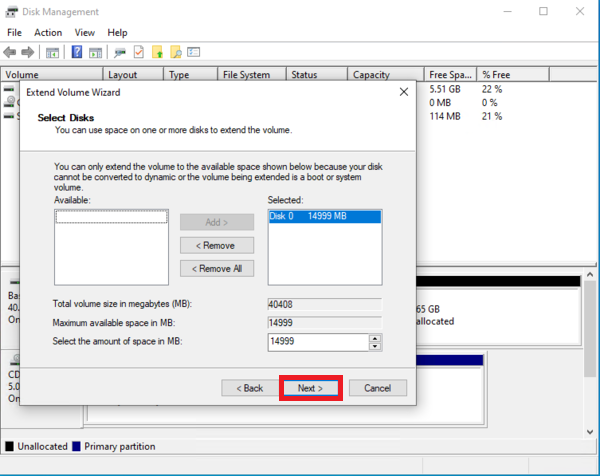Click the folder with magnifier icon

click(176, 52)
